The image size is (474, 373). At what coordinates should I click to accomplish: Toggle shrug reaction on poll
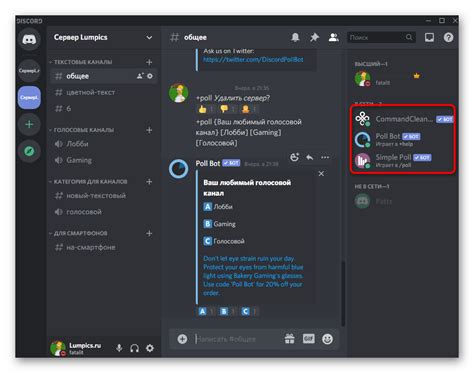(x=249, y=109)
